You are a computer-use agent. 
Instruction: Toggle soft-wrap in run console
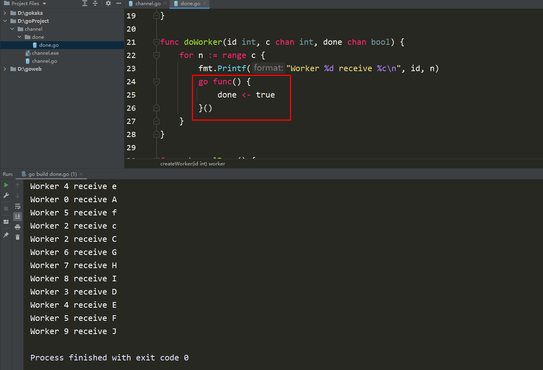(x=18, y=206)
